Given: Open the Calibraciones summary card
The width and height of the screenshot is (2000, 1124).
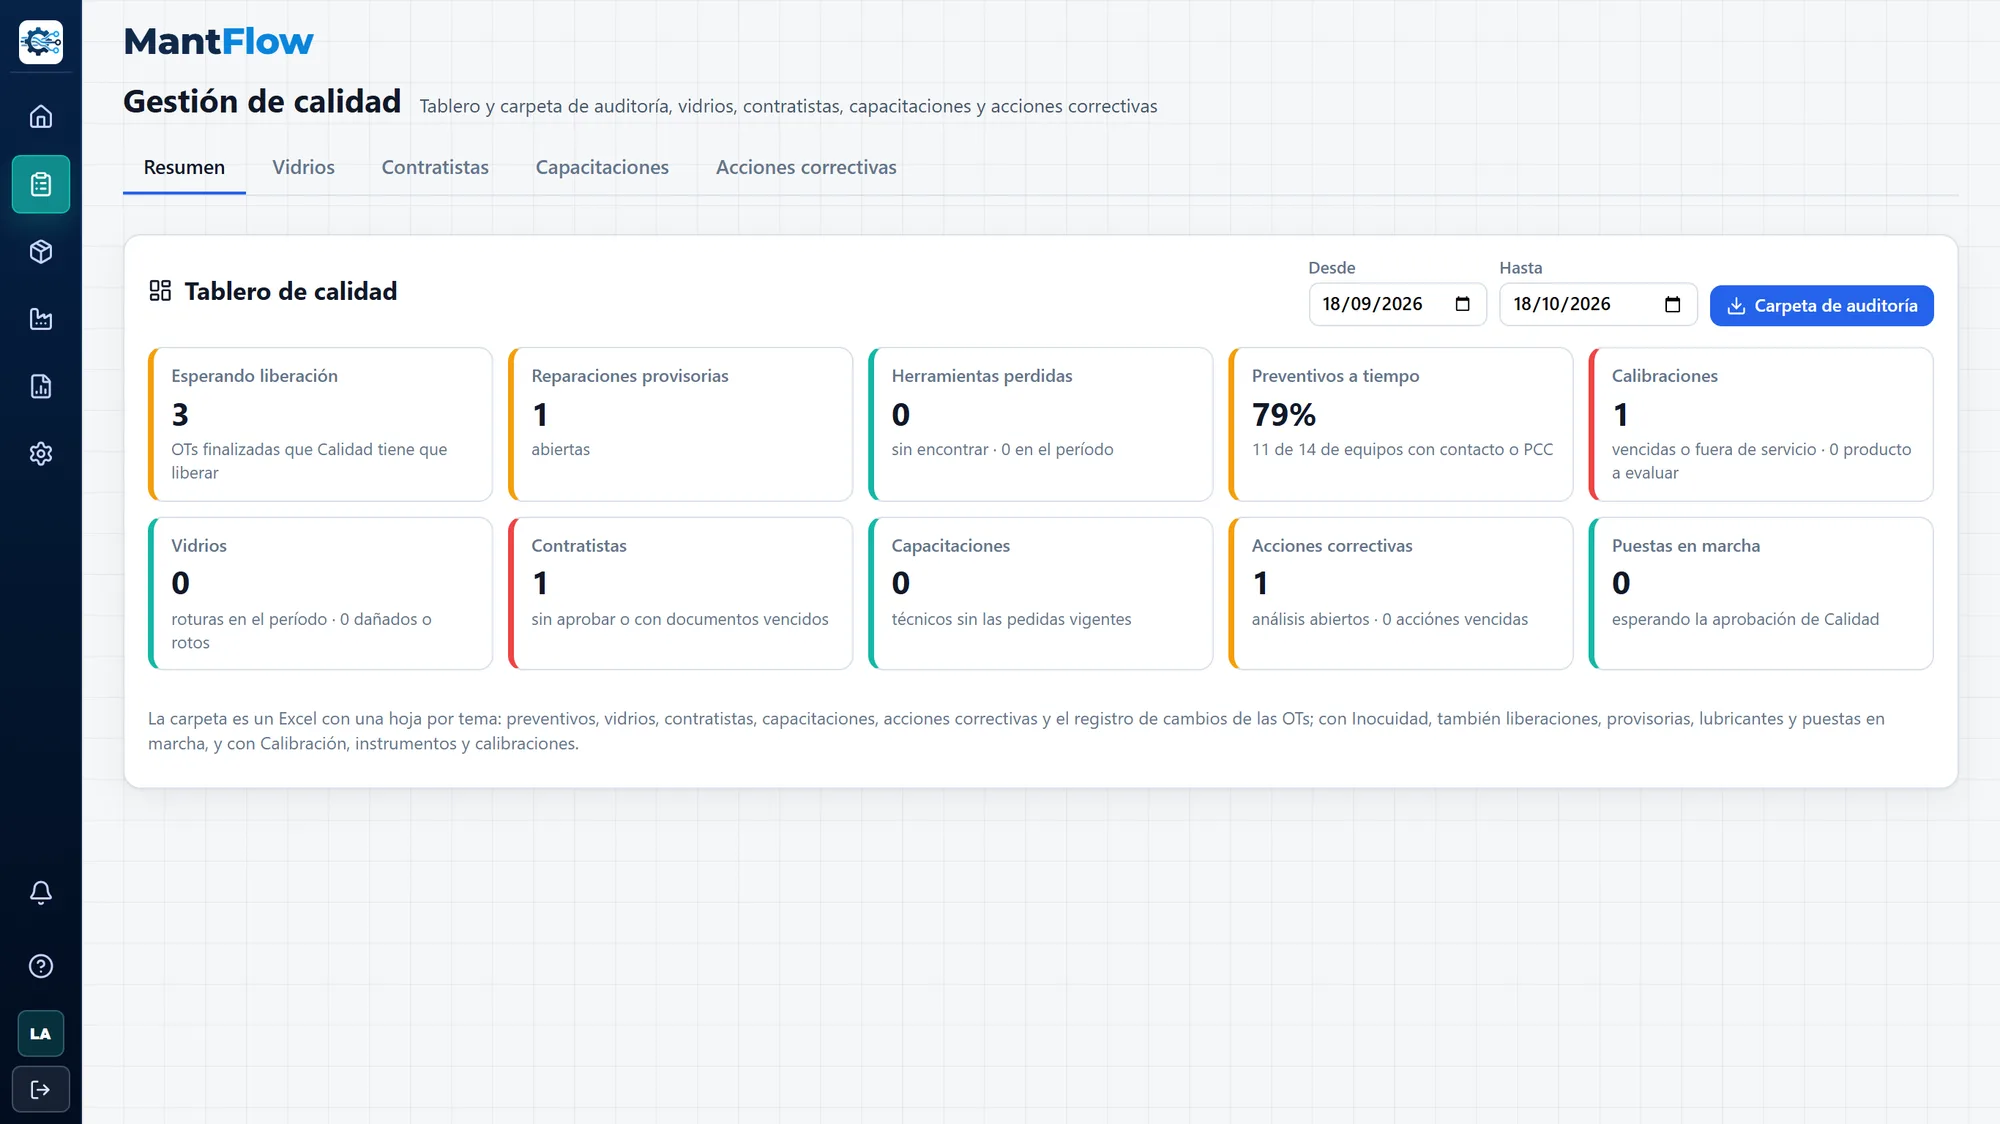Looking at the screenshot, I should 1760,424.
